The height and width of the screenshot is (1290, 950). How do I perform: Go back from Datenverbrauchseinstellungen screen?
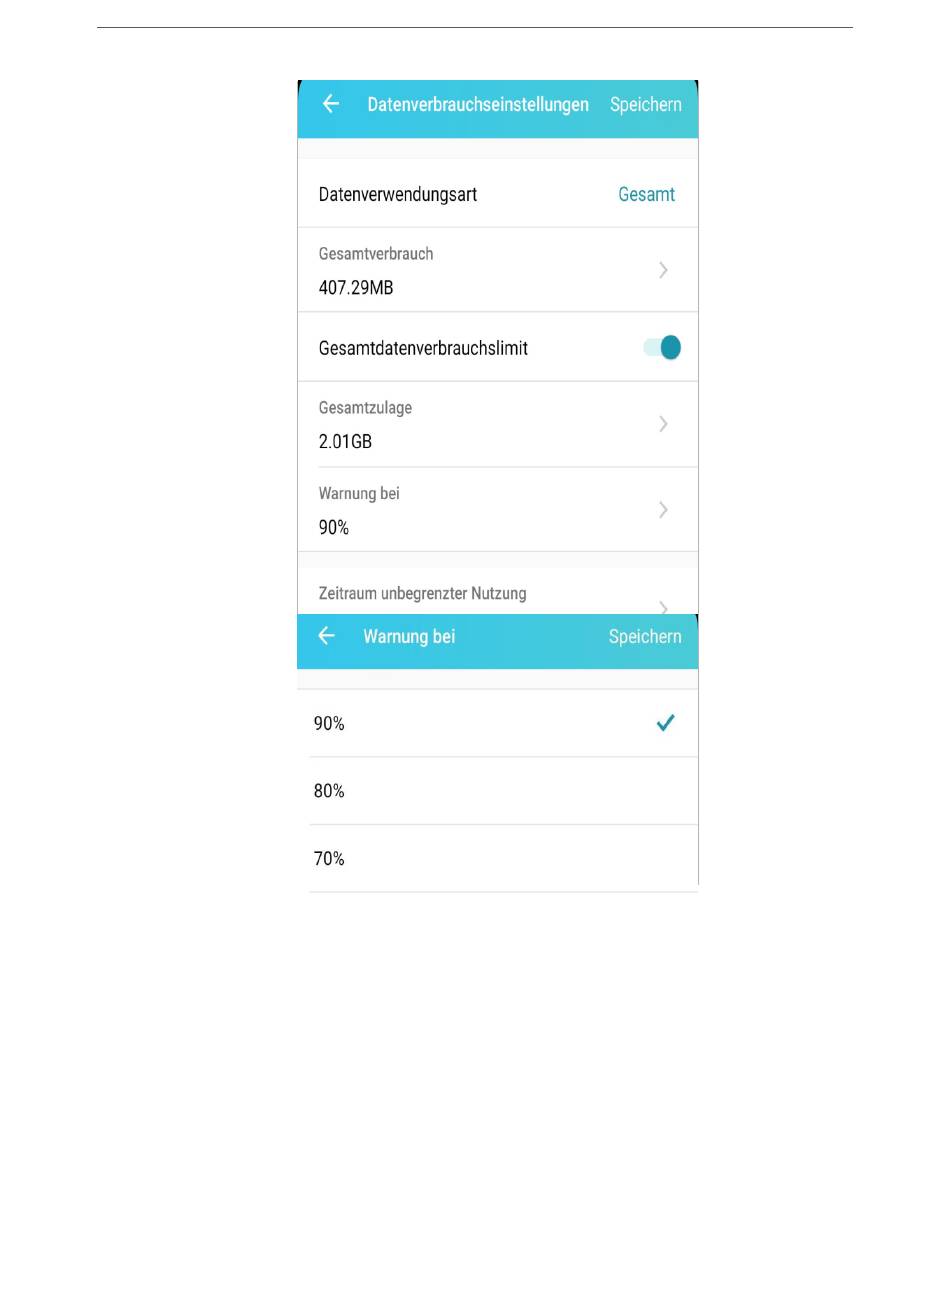pos(331,104)
